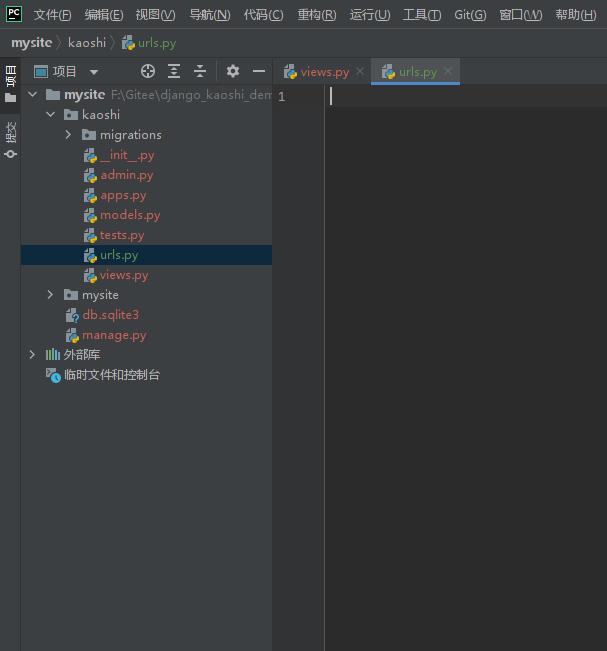Close the views.py tab
Screen dimensions: 607x651
360,71
